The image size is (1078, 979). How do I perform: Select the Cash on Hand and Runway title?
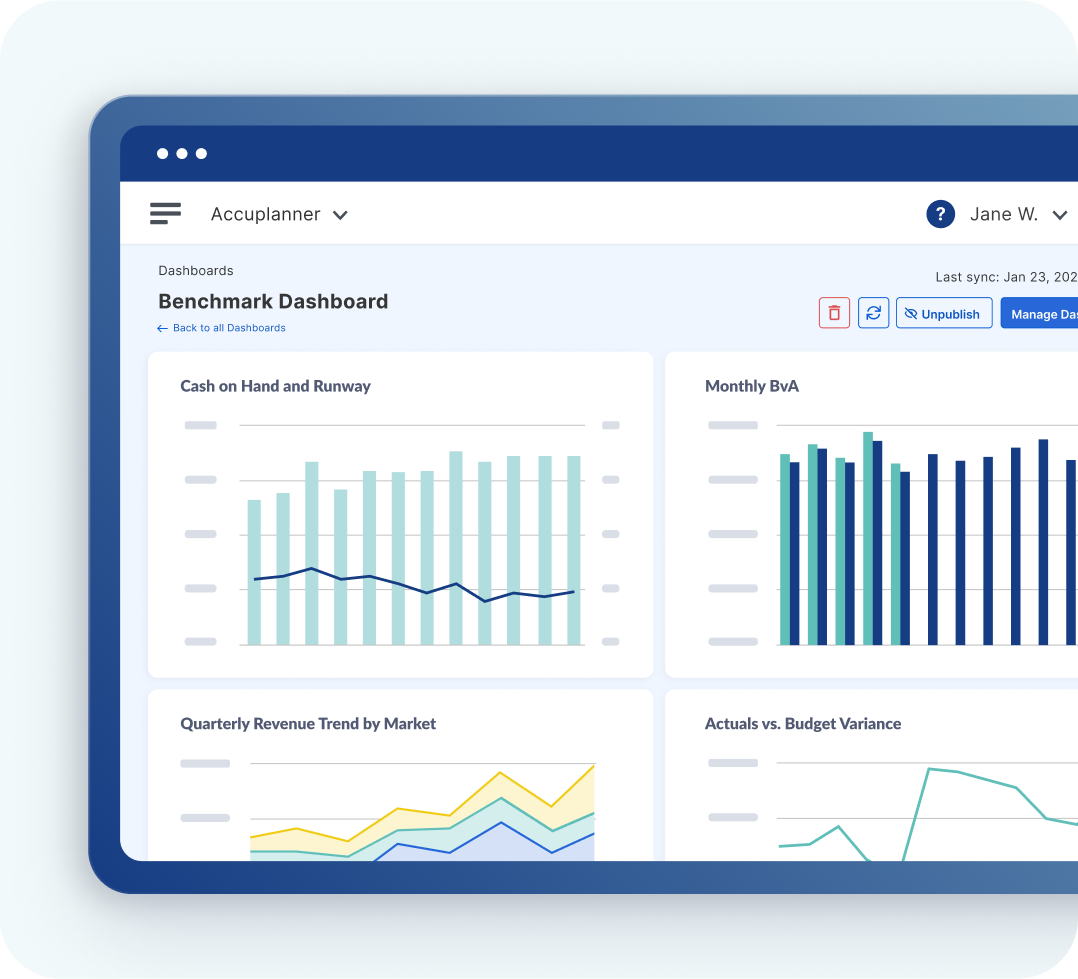click(275, 386)
